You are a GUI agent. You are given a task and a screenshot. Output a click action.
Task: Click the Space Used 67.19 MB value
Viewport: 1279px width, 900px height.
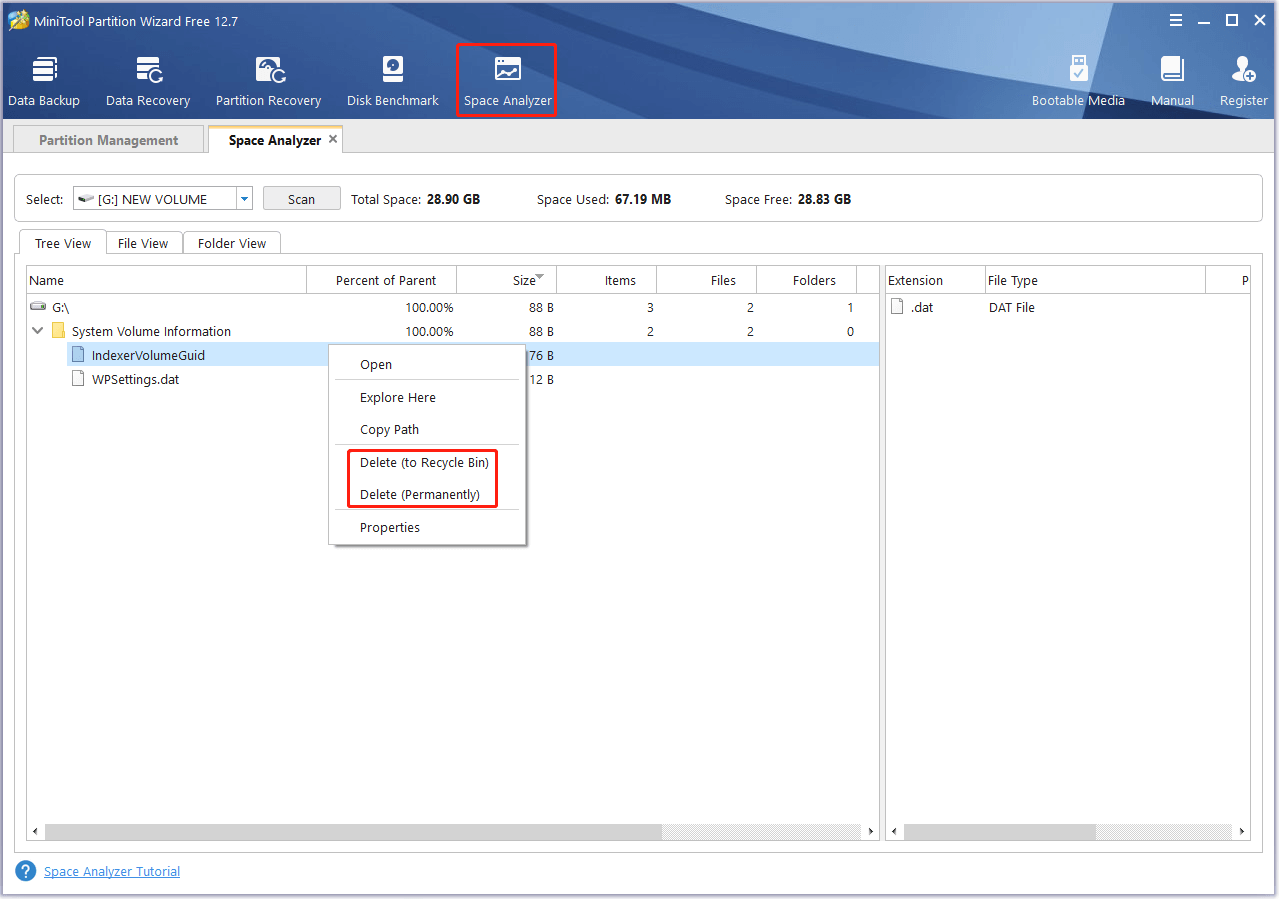point(643,199)
